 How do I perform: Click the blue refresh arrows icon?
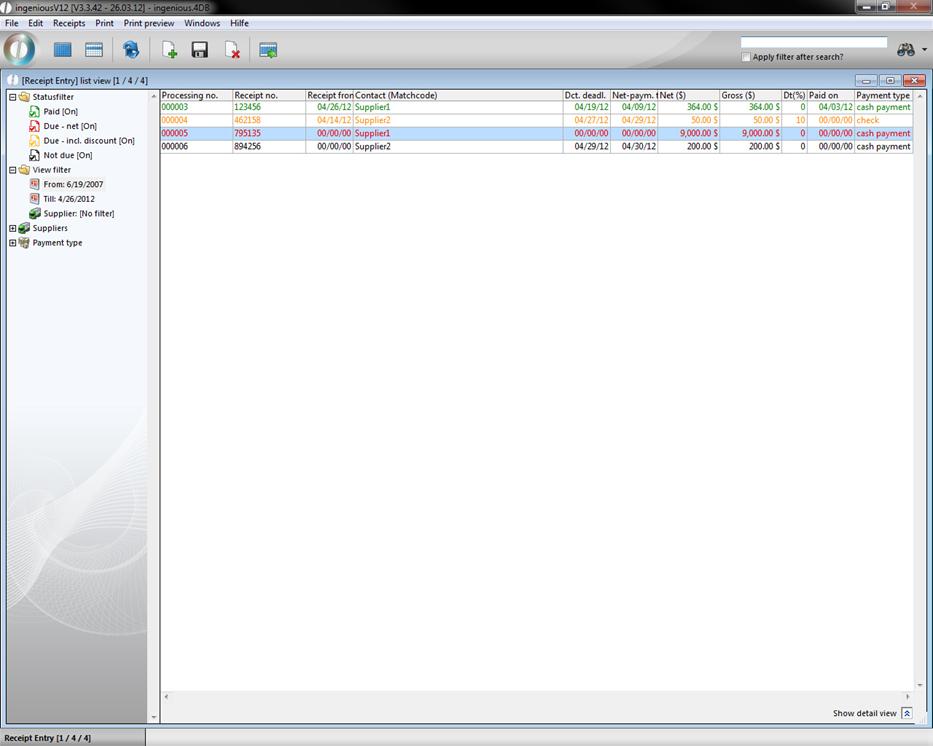[x=131, y=50]
